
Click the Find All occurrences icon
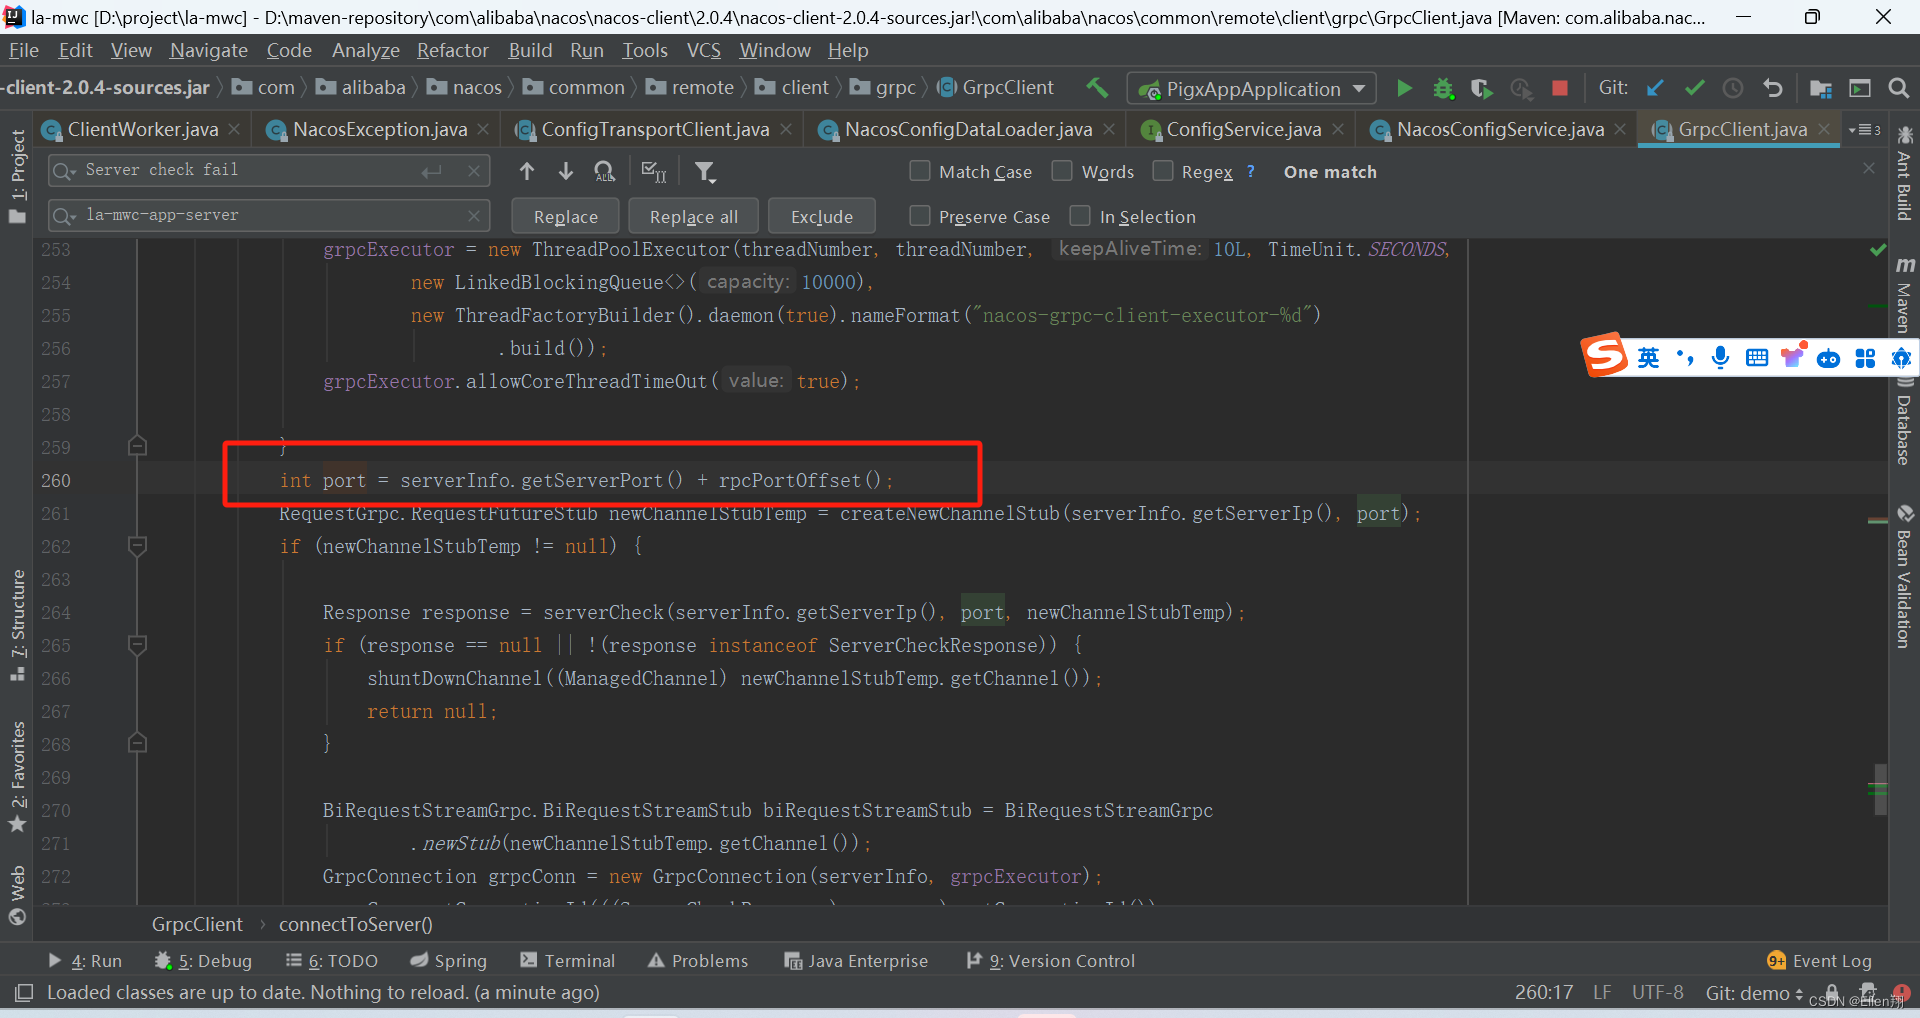pyautogui.click(x=605, y=171)
